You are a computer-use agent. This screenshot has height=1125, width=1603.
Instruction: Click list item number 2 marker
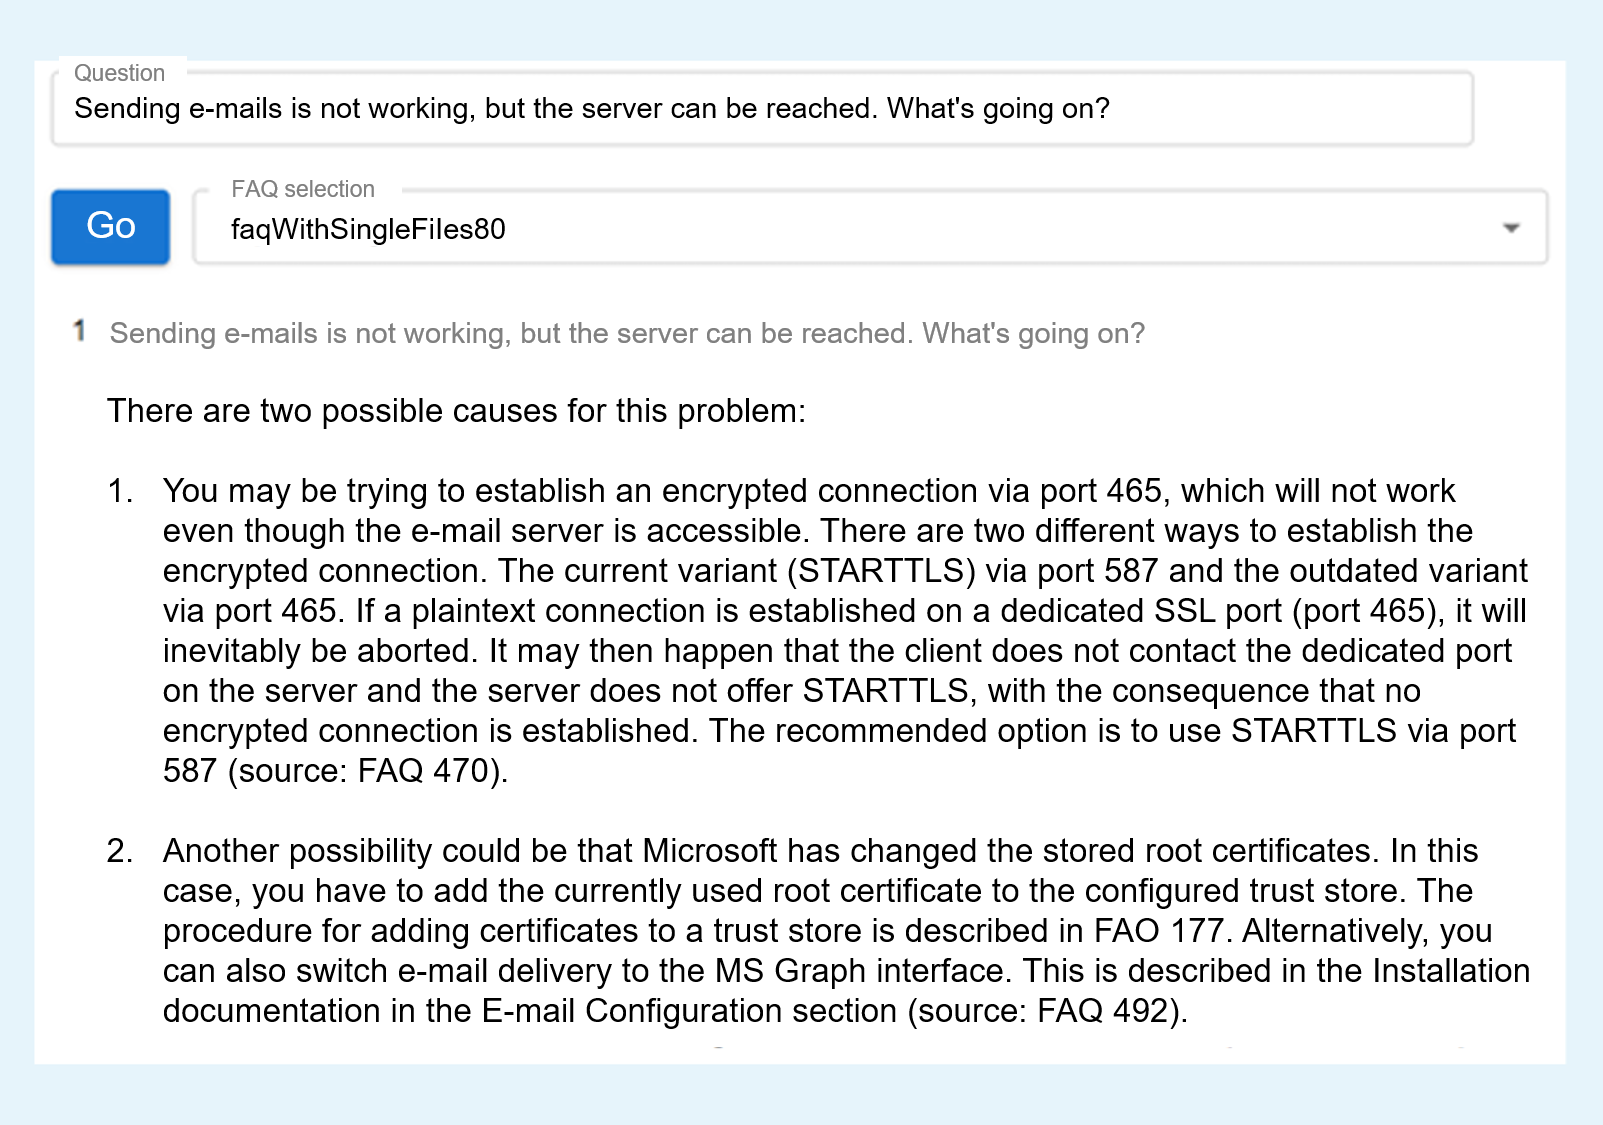click(x=120, y=851)
